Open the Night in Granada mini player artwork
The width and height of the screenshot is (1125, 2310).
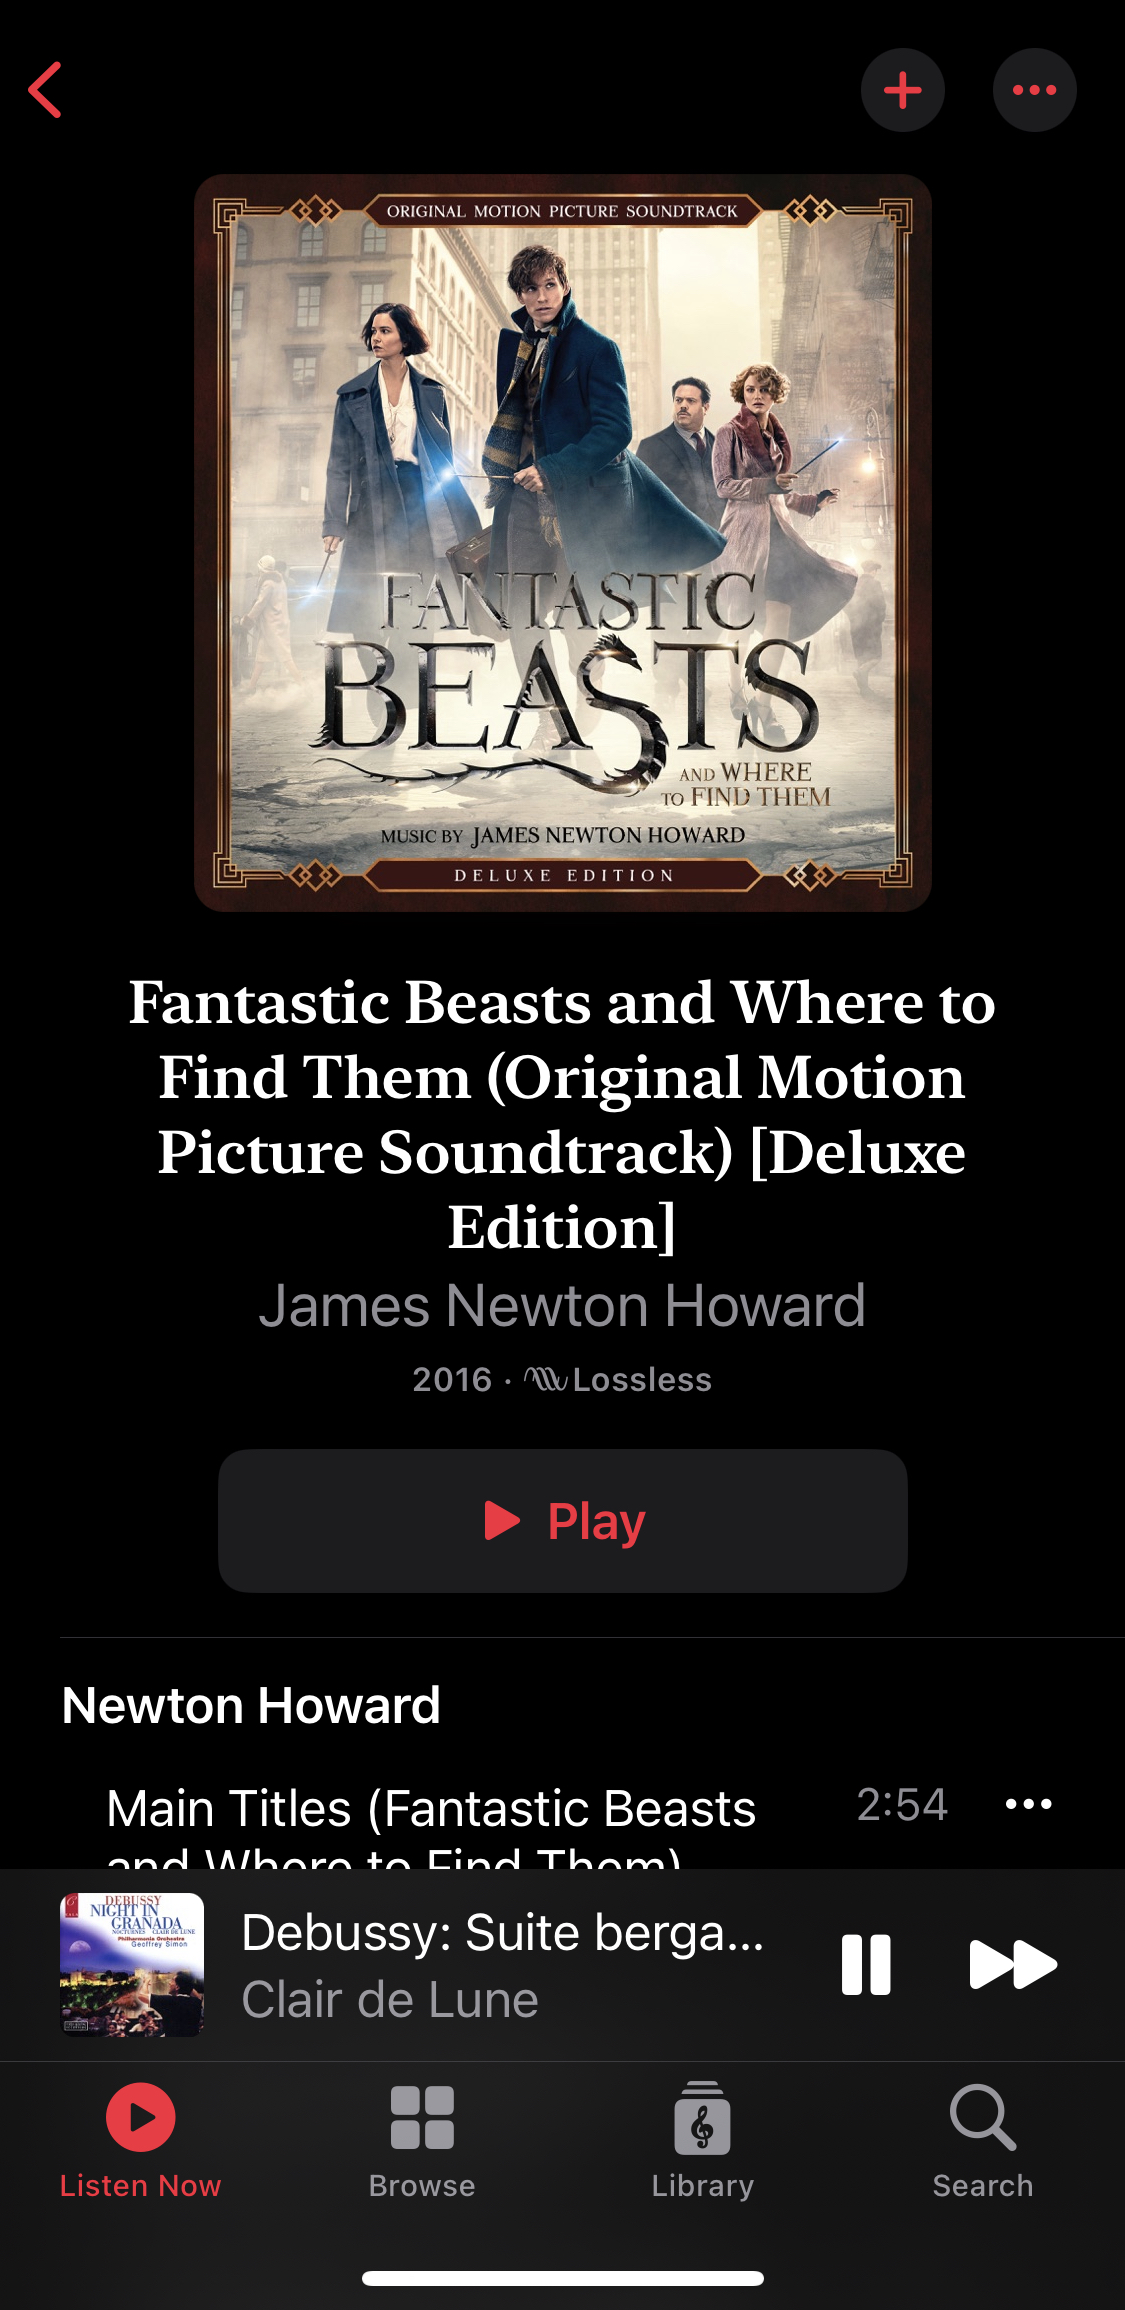click(x=132, y=1964)
